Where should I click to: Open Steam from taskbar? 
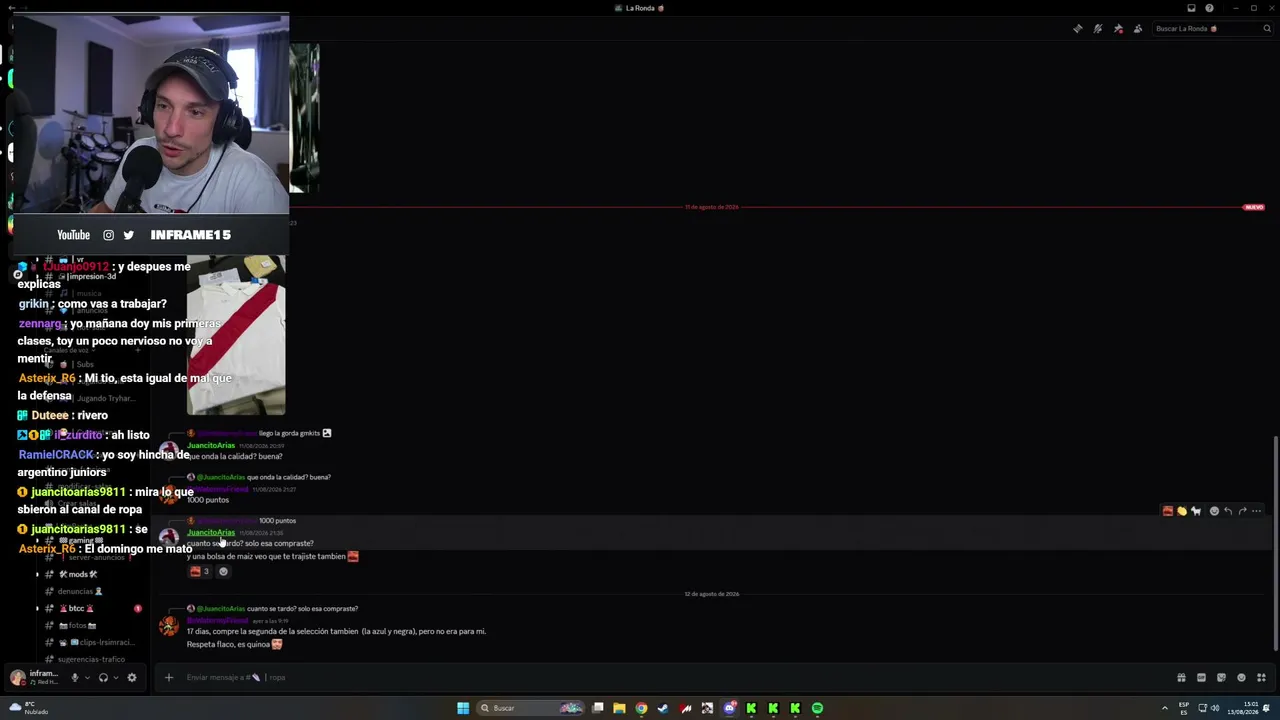[663, 708]
